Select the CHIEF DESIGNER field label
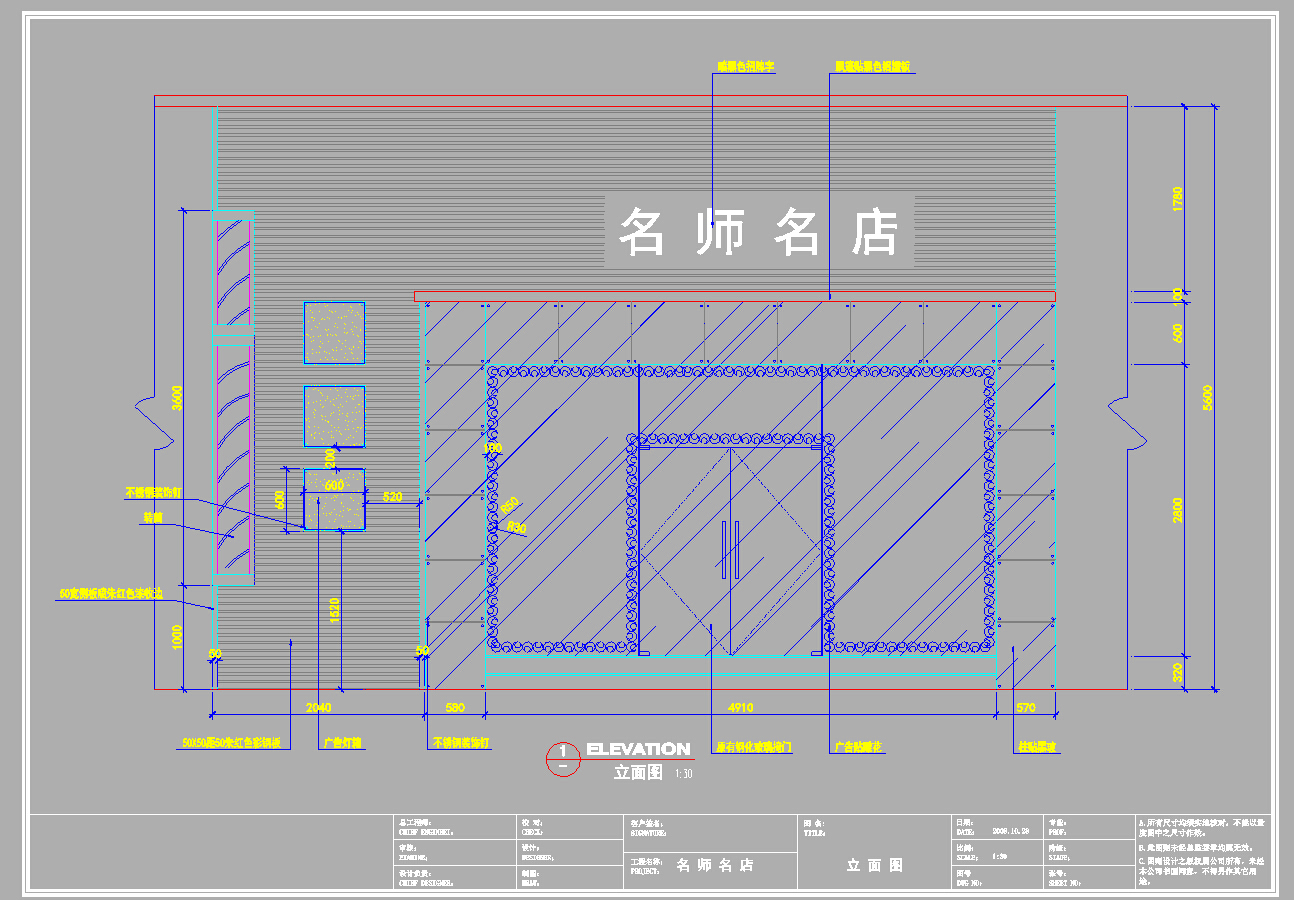Screen dimensions: 1294x900 pos(426,883)
